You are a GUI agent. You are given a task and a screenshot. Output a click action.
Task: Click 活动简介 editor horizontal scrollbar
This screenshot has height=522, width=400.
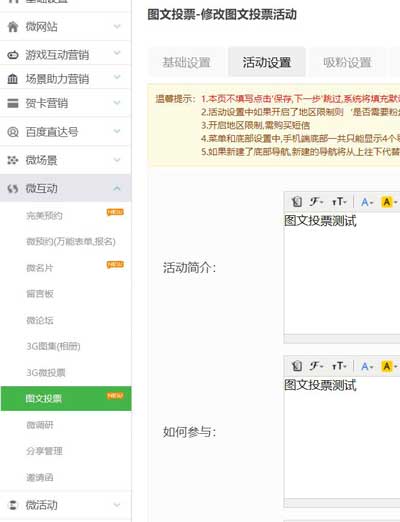(342, 339)
